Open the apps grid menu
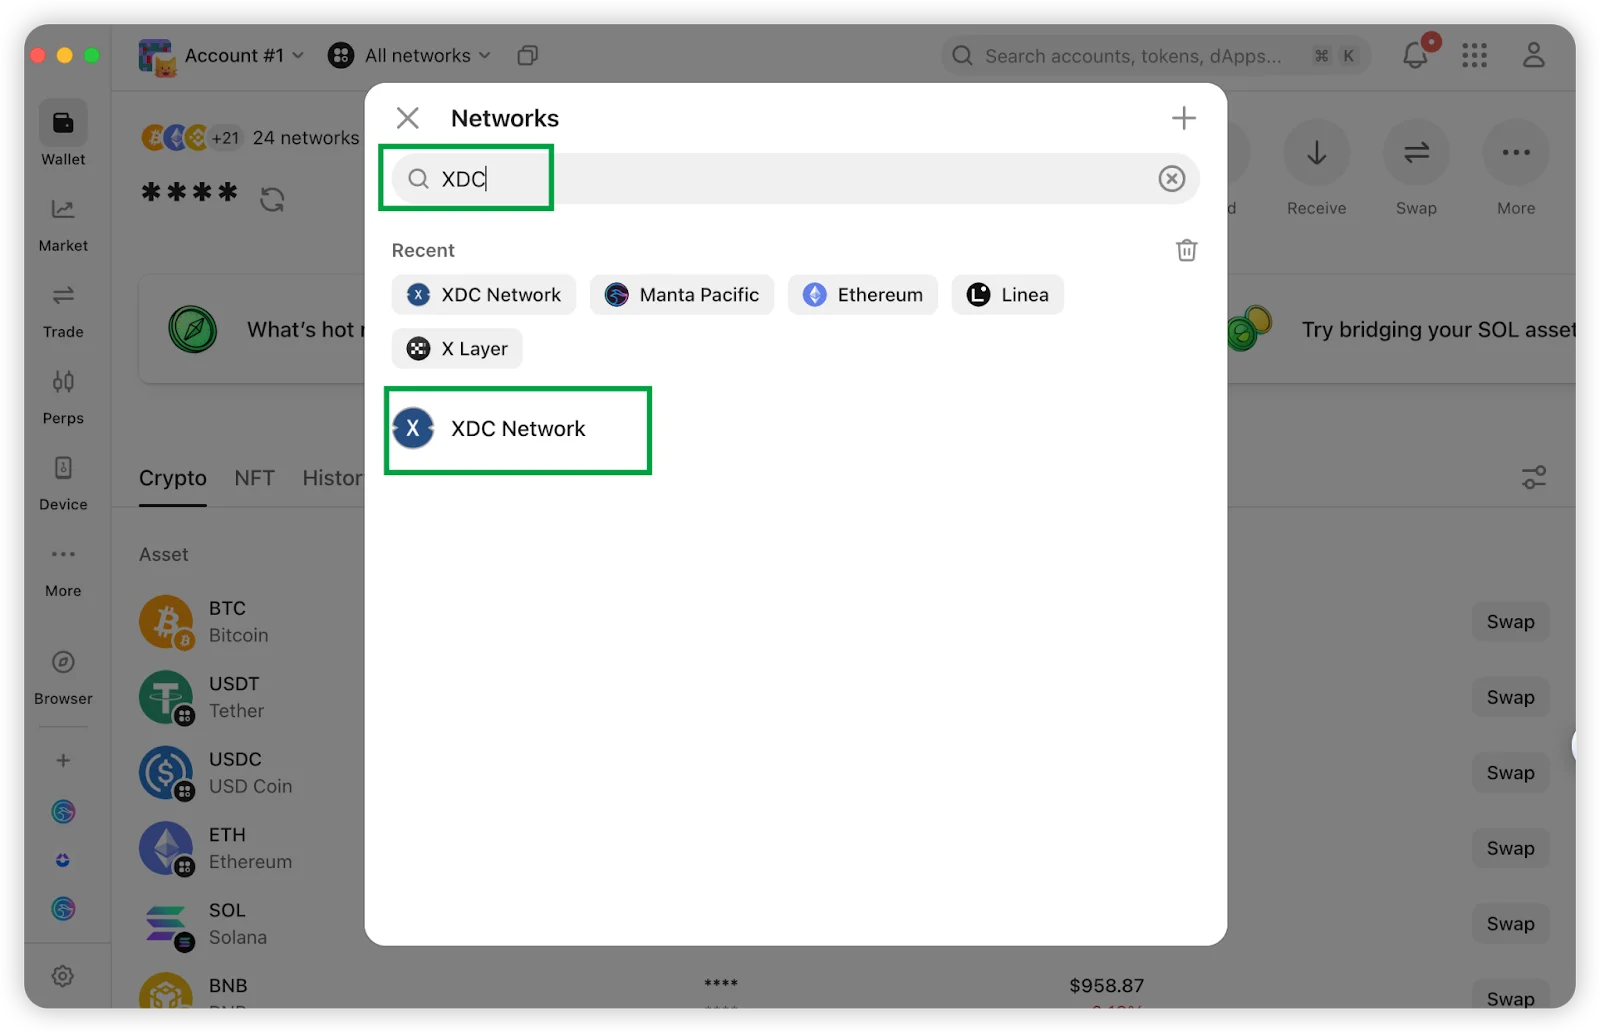Screen dimensions: 1600x1033 1474,56
